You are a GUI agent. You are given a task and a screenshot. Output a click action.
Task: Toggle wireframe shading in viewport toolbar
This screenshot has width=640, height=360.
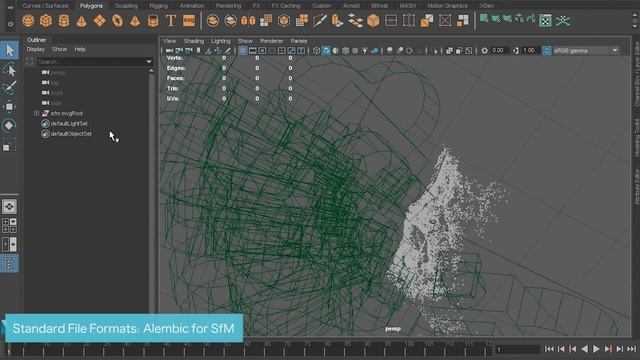coord(316,51)
